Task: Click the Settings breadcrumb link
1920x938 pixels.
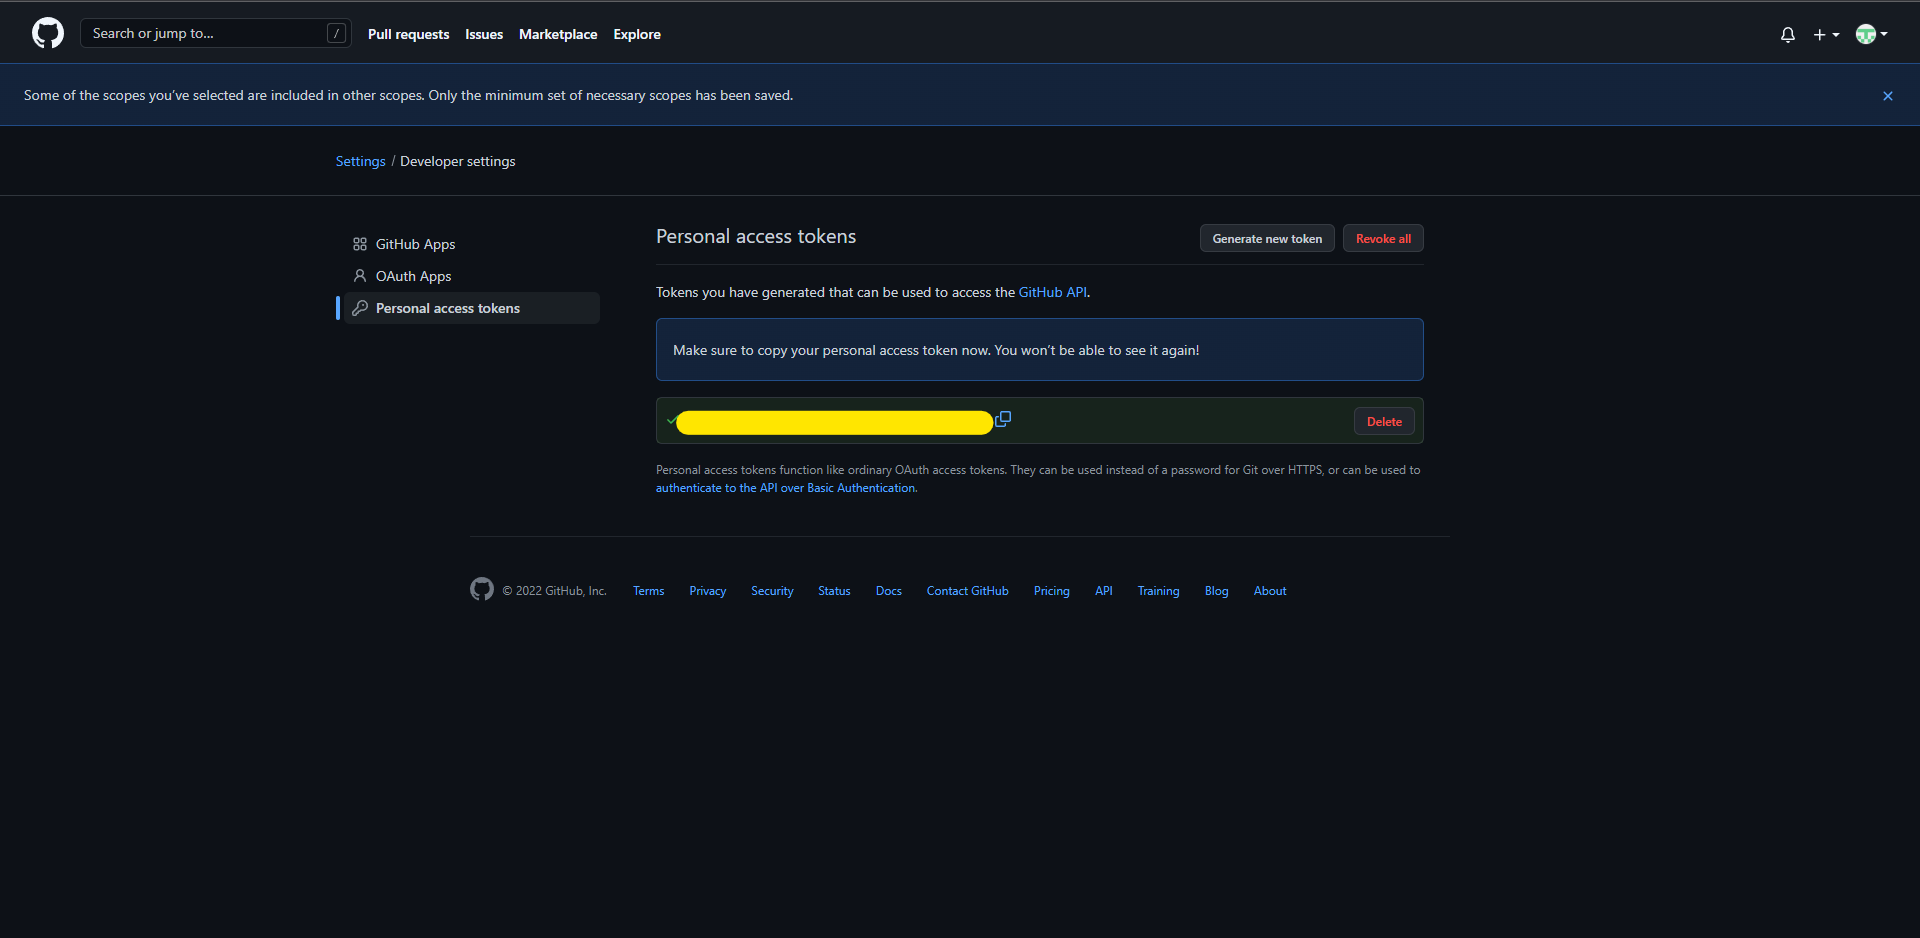Action: click(x=360, y=161)
